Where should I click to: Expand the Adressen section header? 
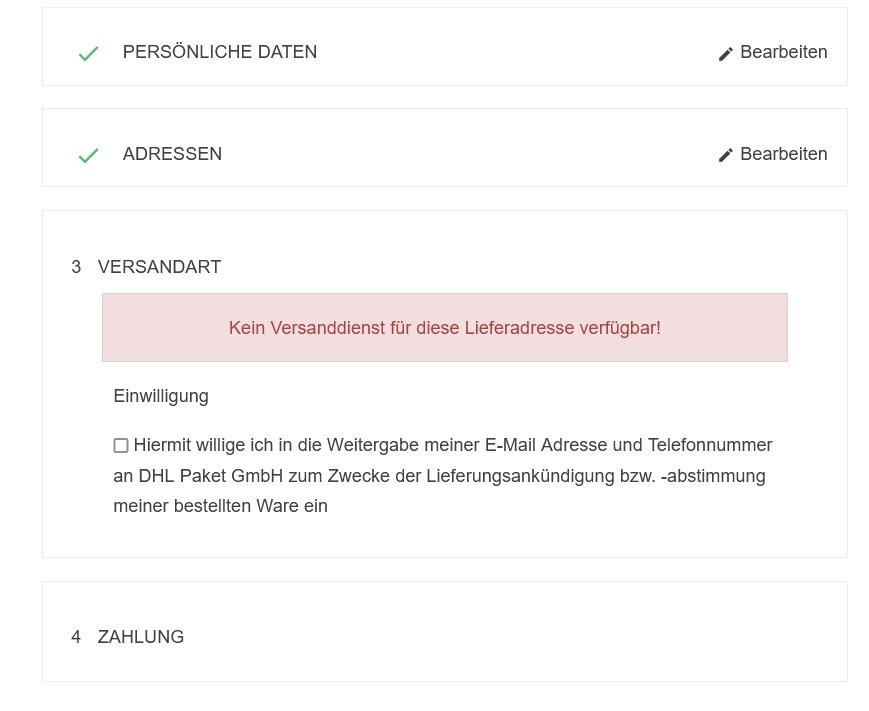tap(172, 154)
